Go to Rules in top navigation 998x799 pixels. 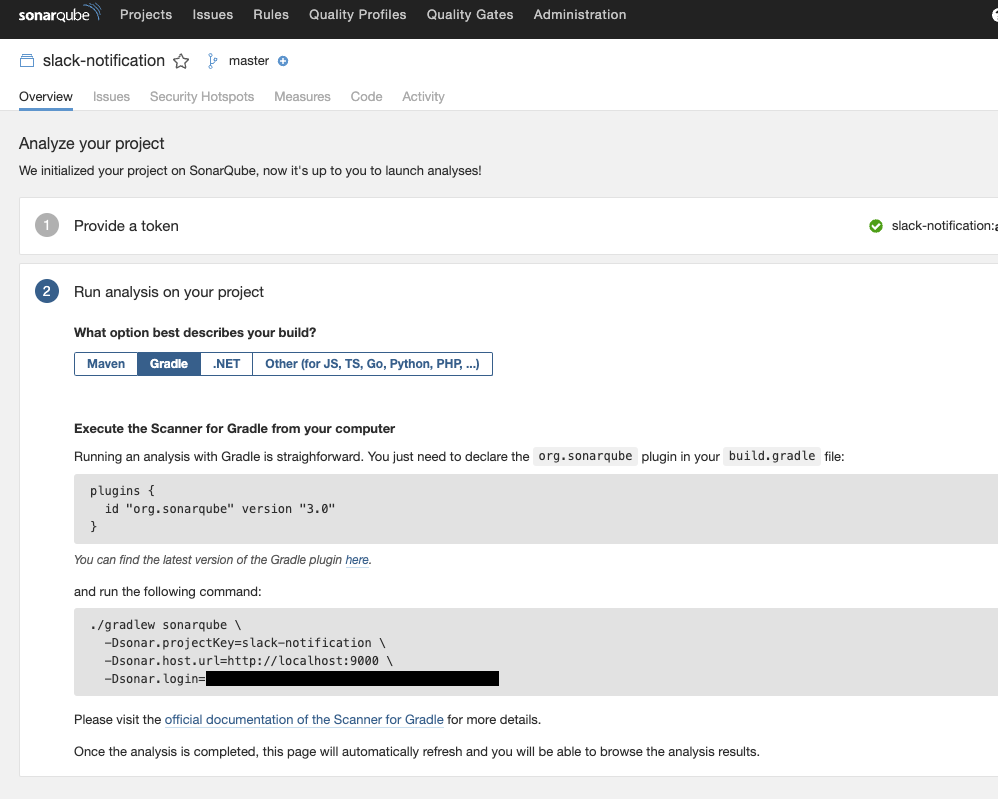[x=271, y=15]
